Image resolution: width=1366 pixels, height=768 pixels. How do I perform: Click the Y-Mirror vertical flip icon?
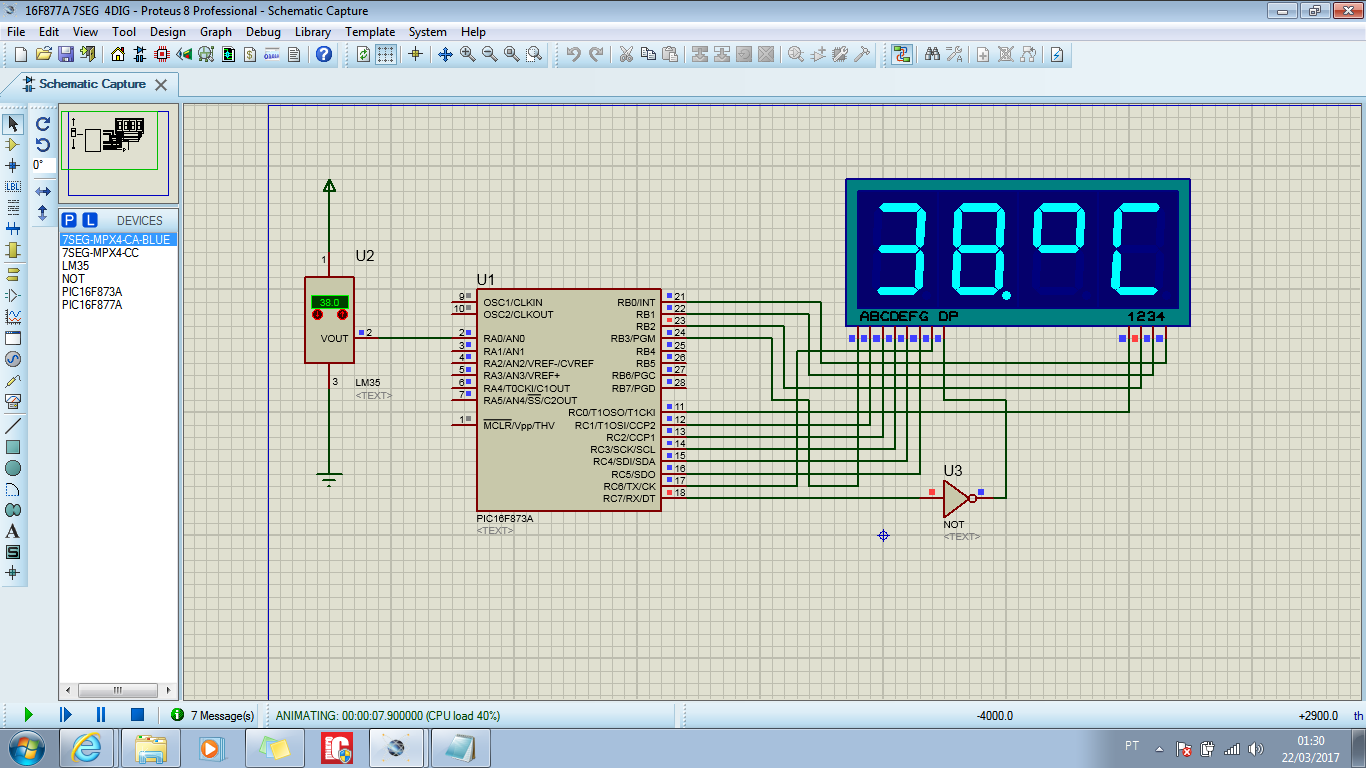43,213
